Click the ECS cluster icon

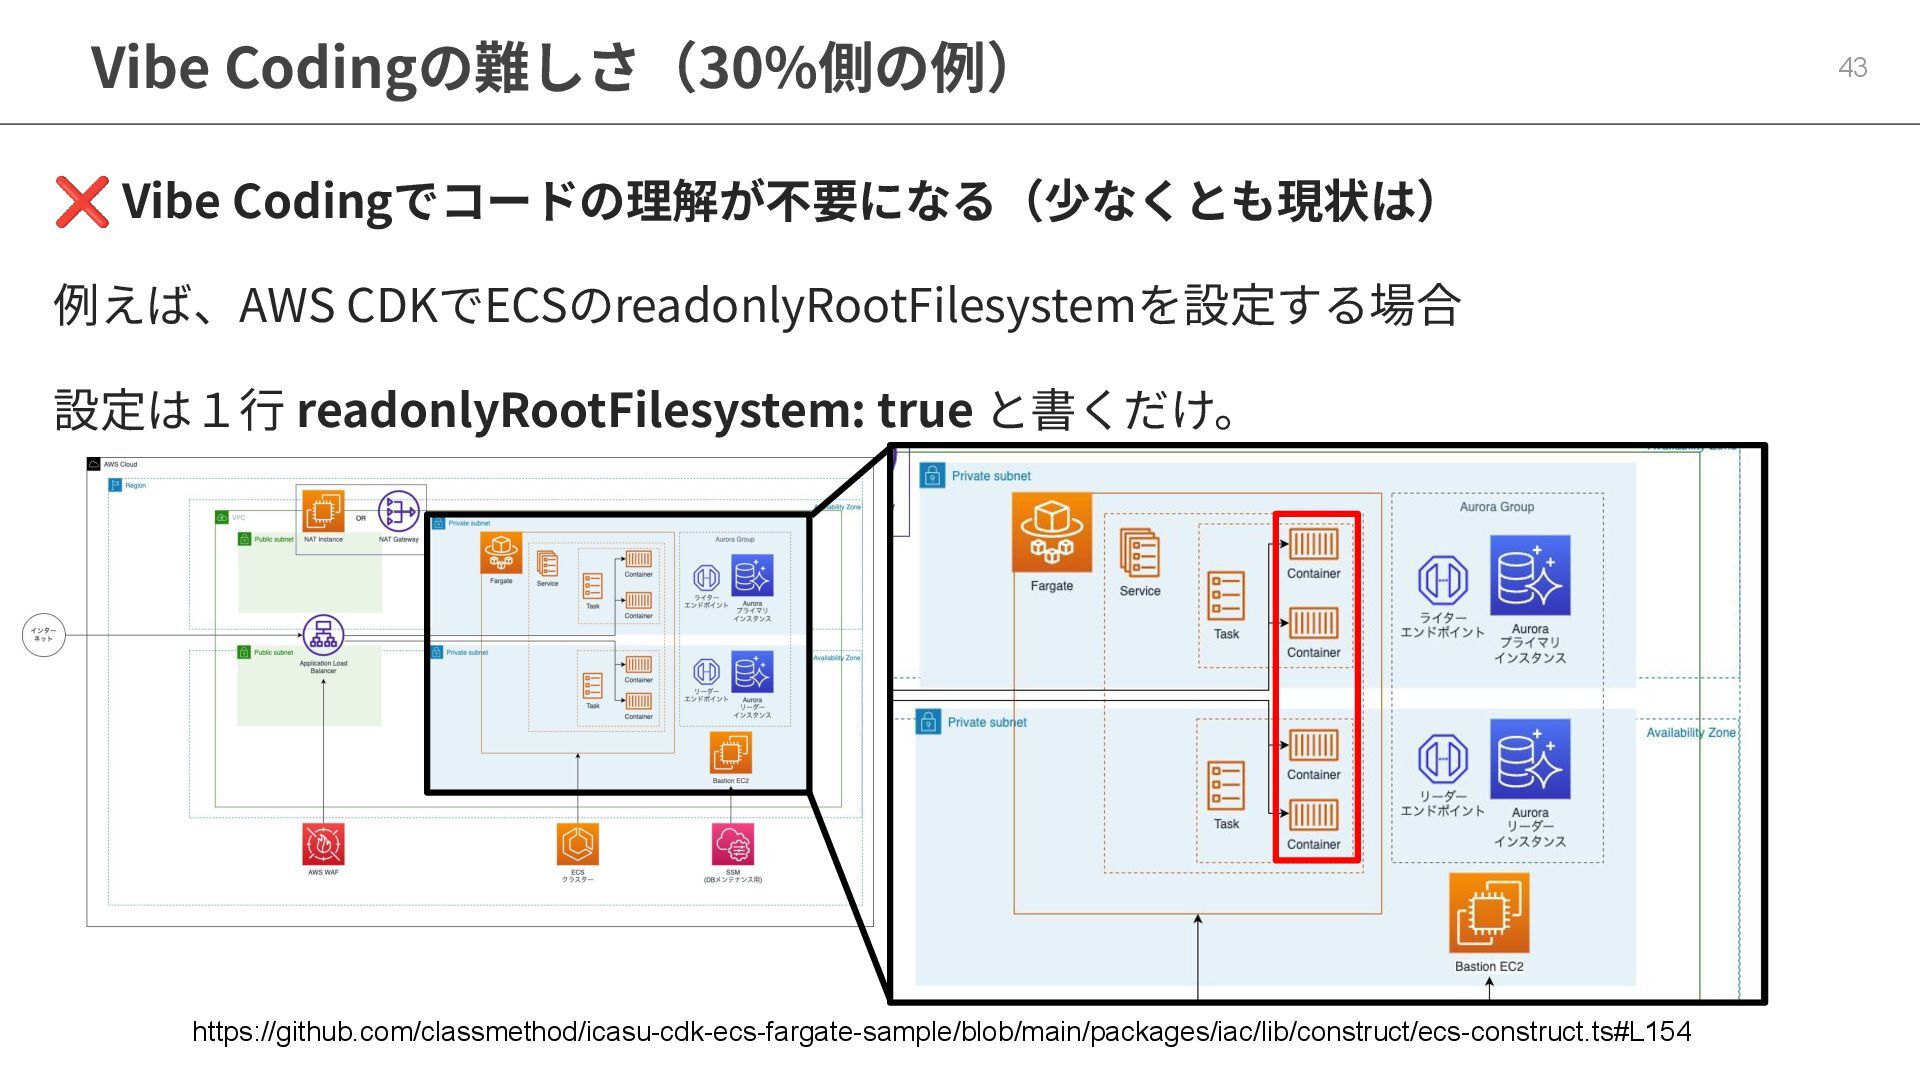click(x=578, y=844)
